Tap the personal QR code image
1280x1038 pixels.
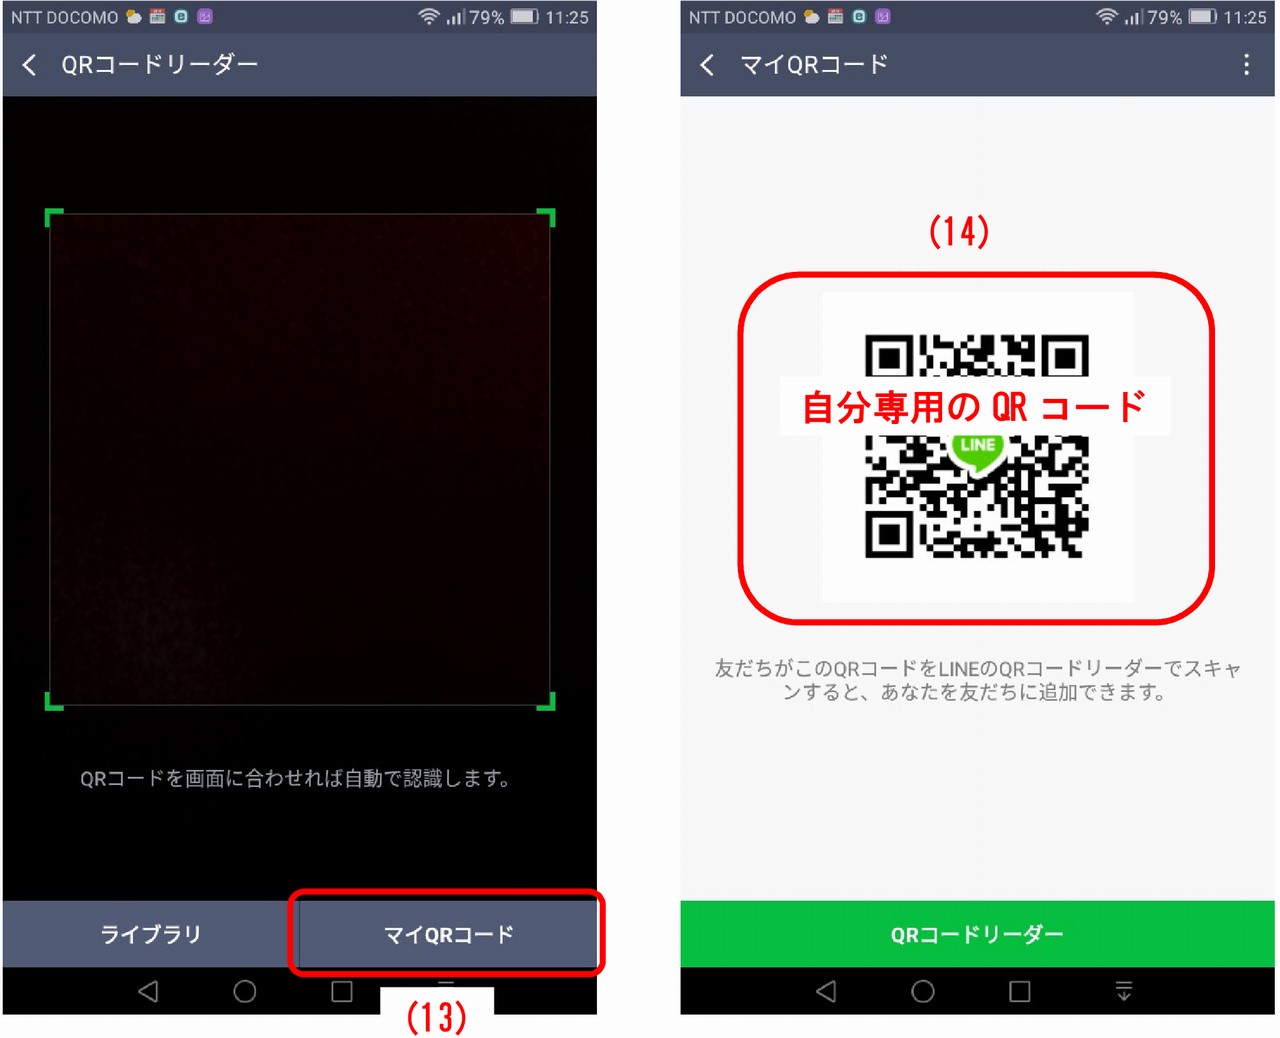point(977,447)
